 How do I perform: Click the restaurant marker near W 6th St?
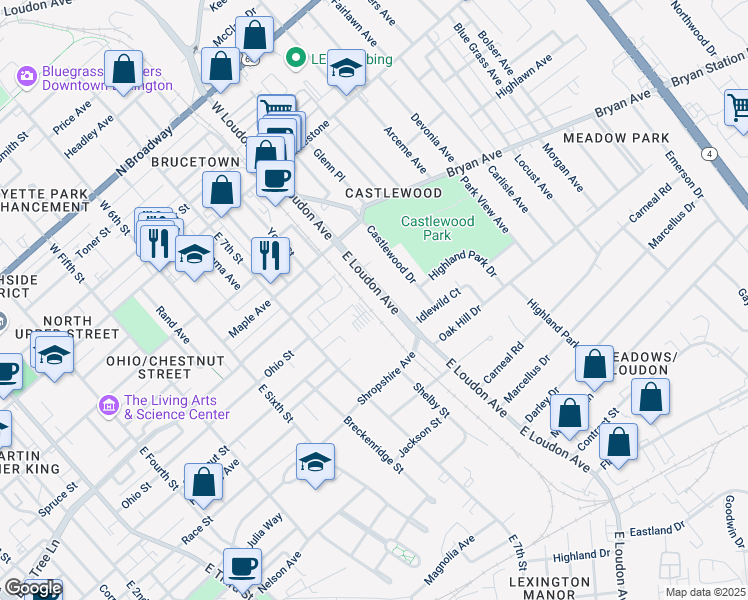tap(158, 242)
